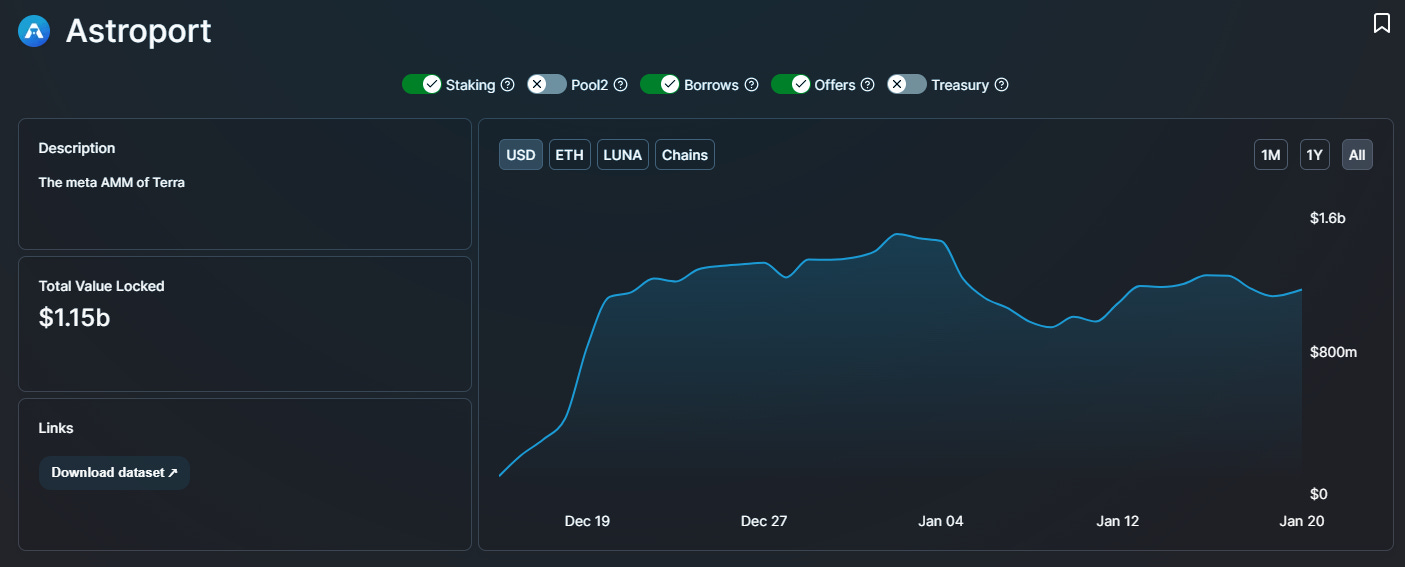
Task: Switch chart to ETH denomination
Action: coord(570,155)
